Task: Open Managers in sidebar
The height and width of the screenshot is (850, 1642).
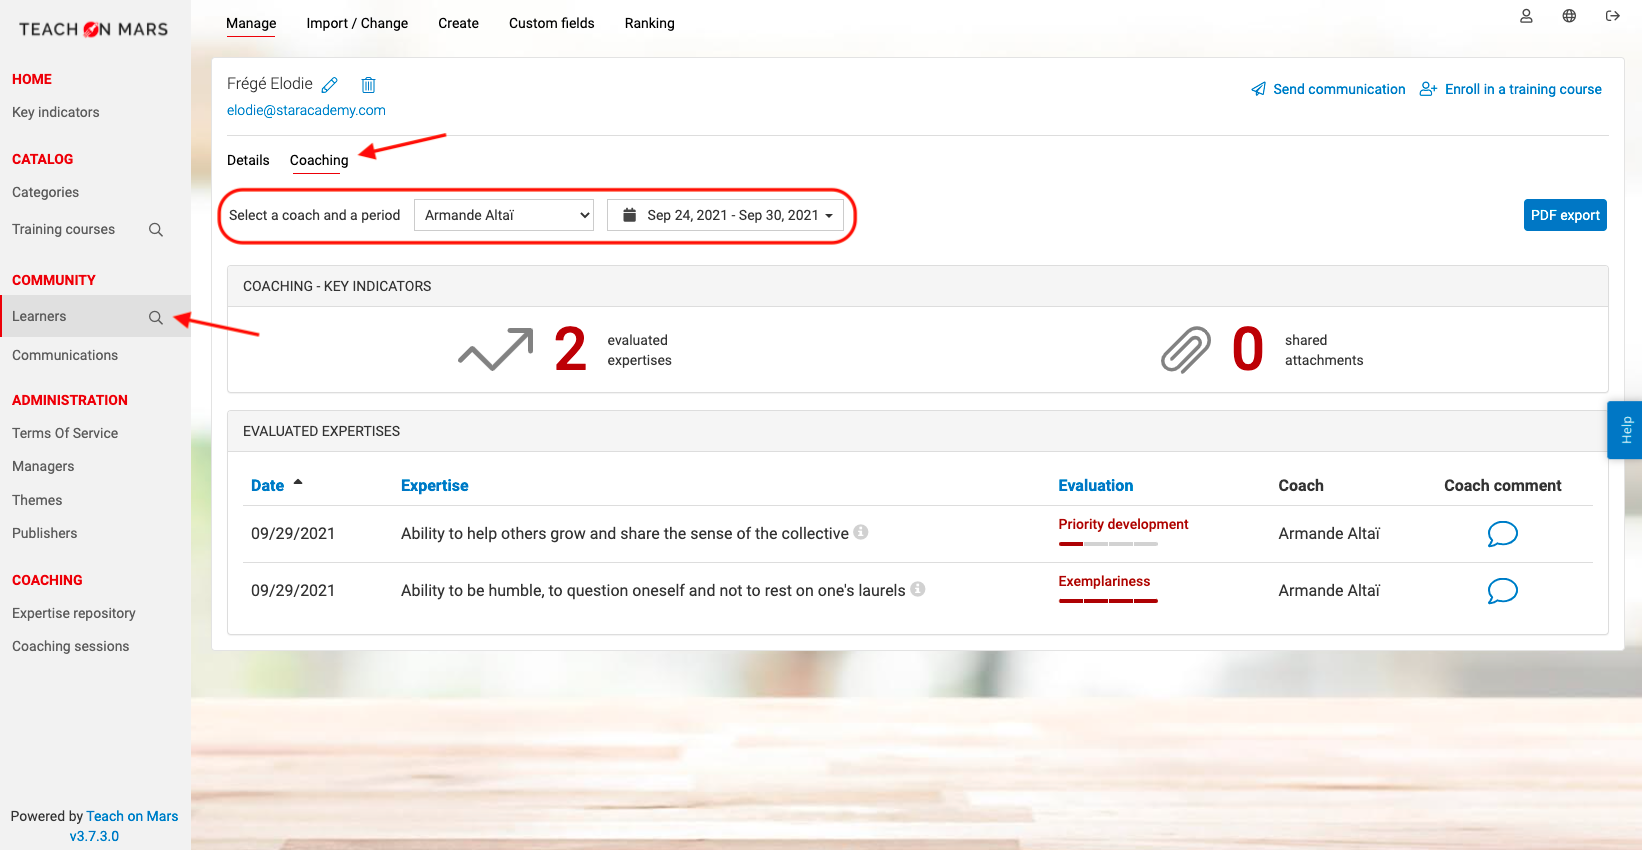Action: click(43, 466)
